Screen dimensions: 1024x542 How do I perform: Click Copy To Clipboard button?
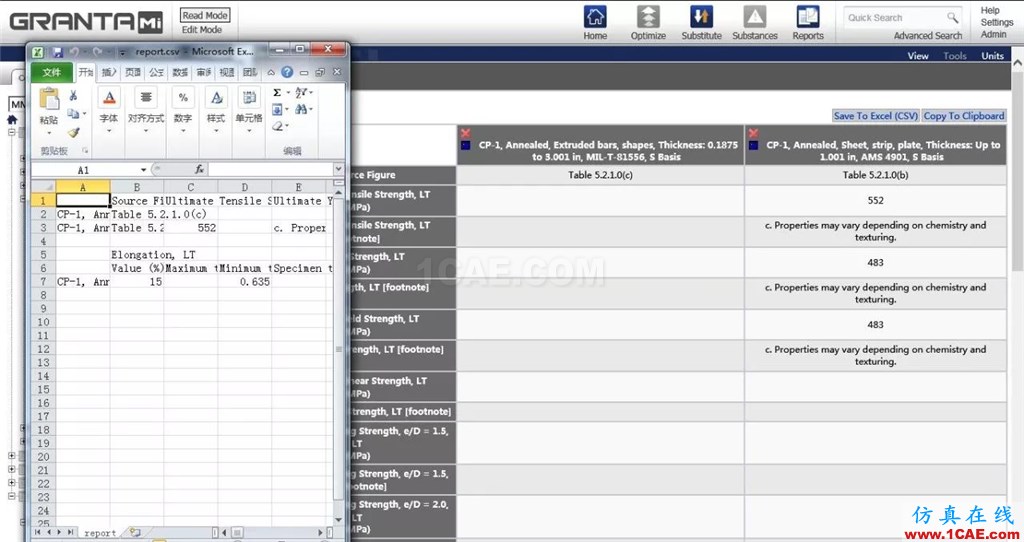(x=963, y=116)
